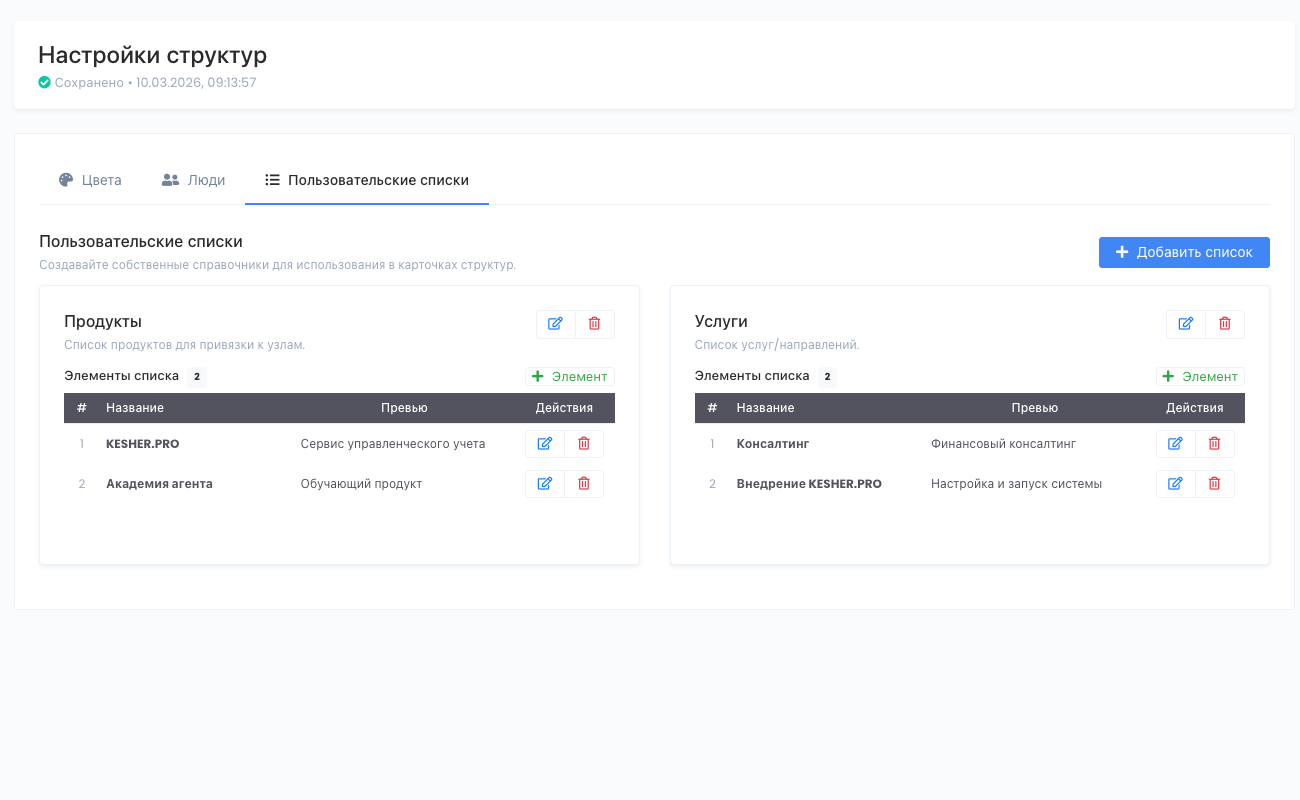The height and width of the screenshot is (800, 1300).
Task: Click the Обучающий продукт preview text
Action: pos(361,483)
